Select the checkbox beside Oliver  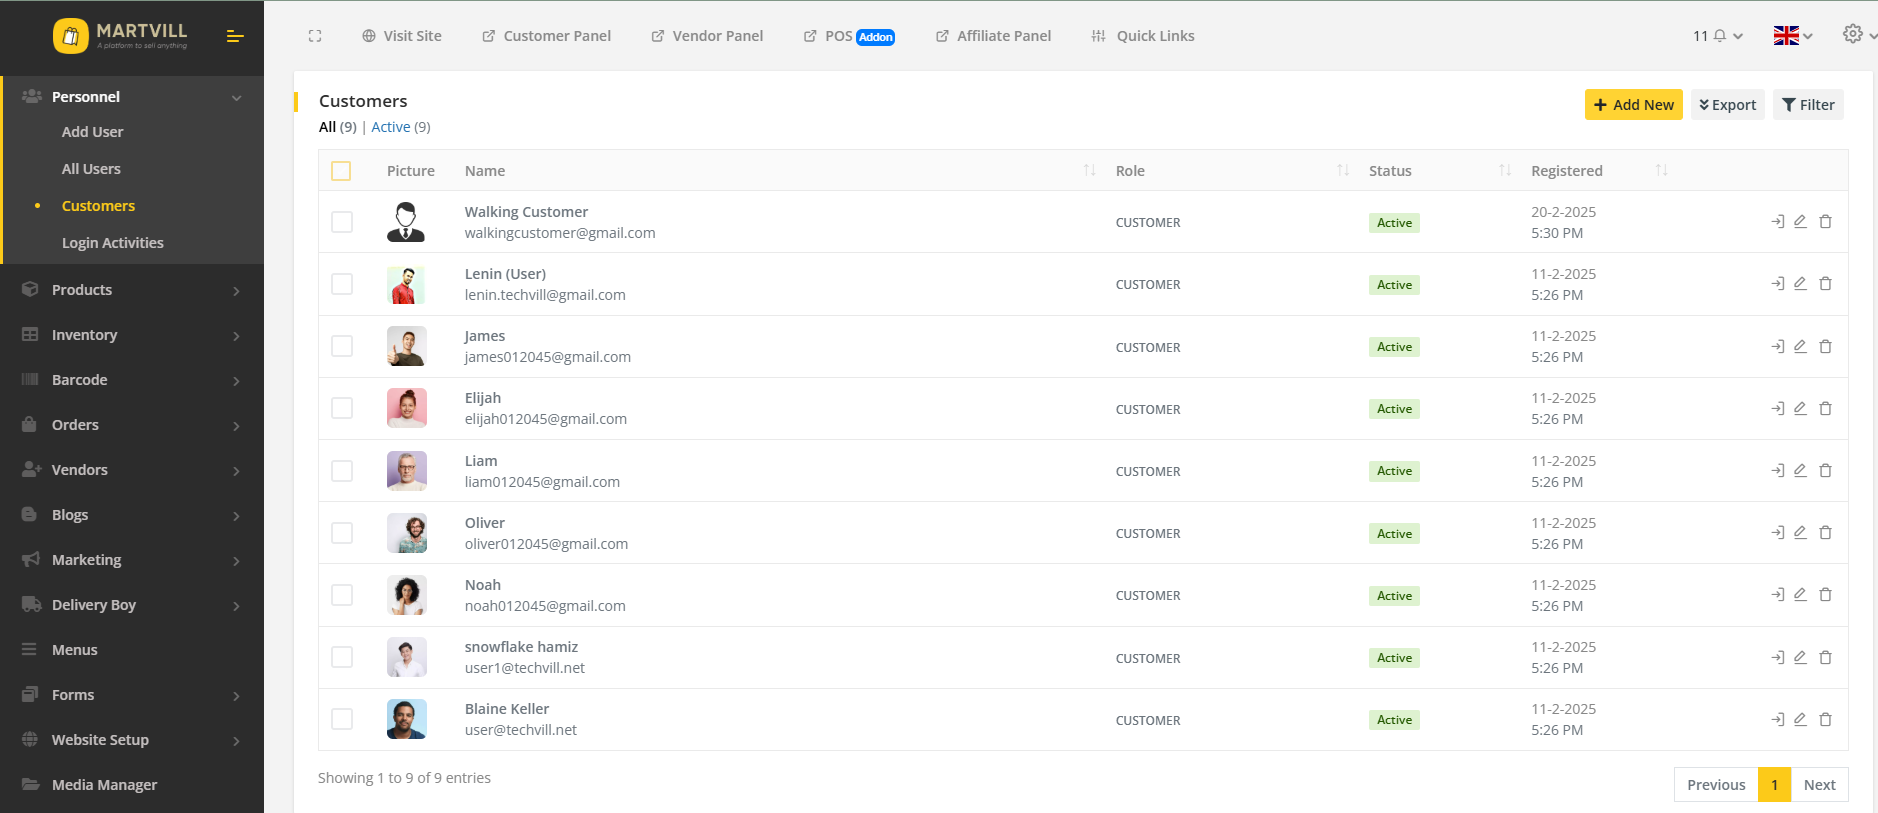[x=342, y=533]
